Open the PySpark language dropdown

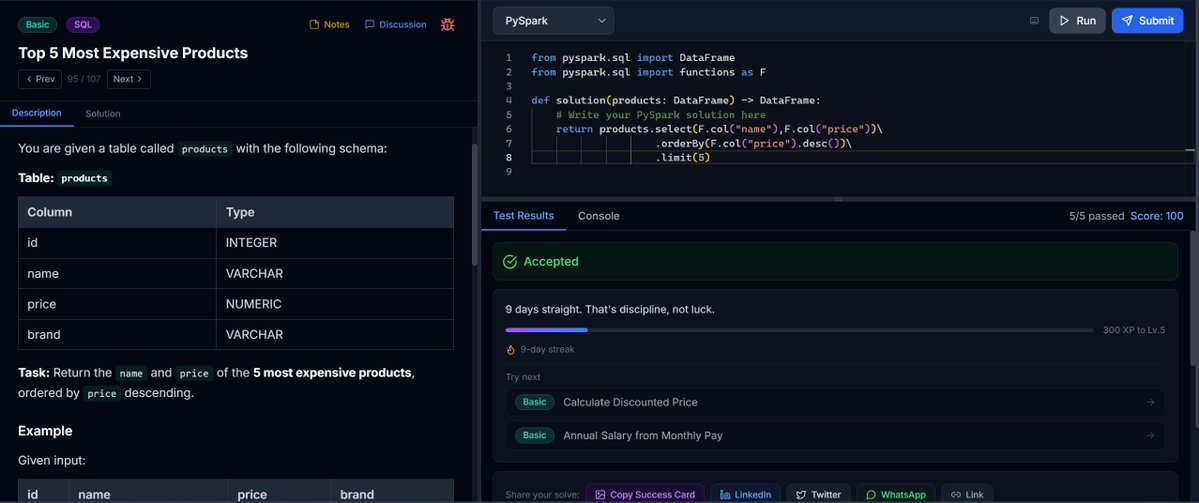coord(553,21)
